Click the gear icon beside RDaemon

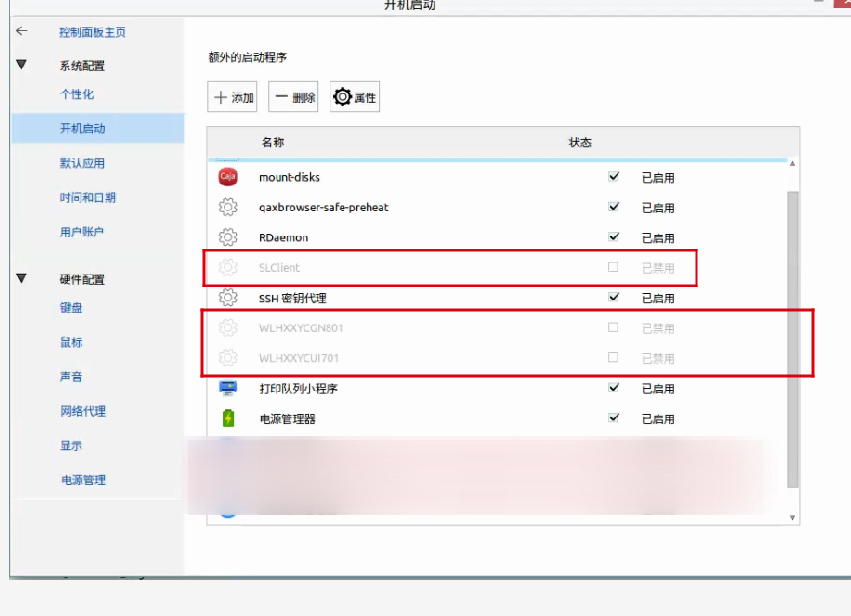tap(227, 238)
